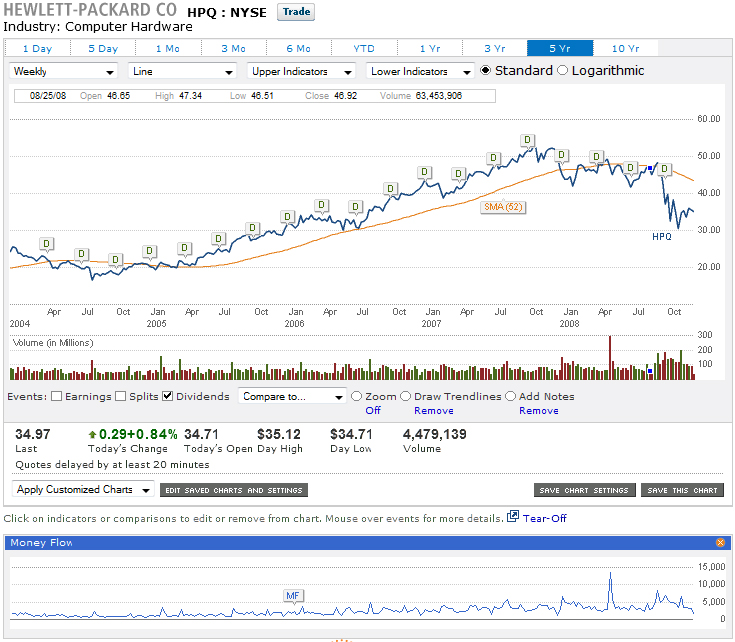
Task: Click the blue marker in volume bars
Action: [650, 371]
